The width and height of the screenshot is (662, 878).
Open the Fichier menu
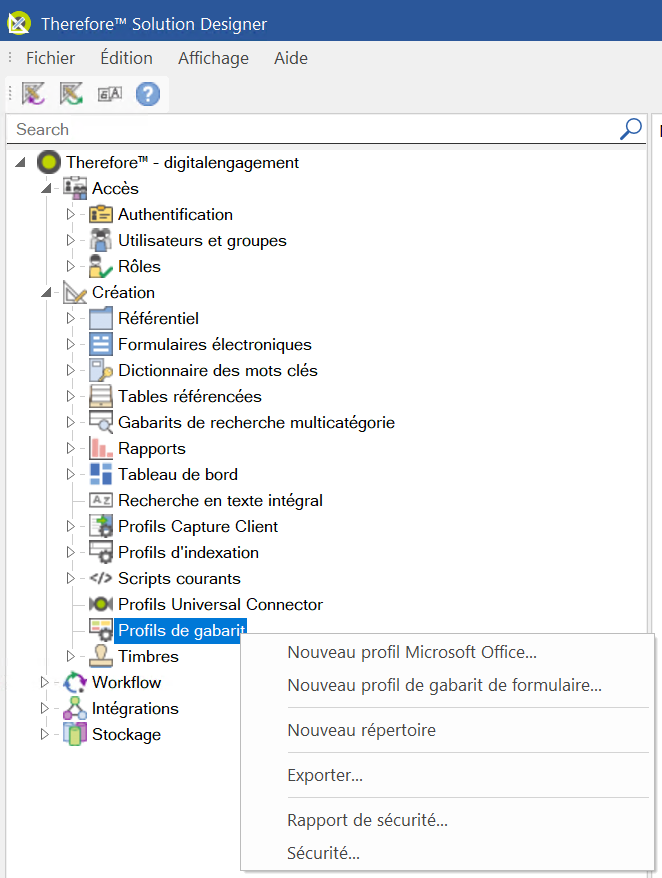point(50,58)
